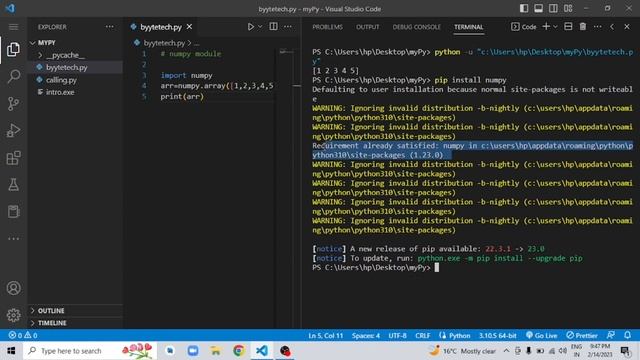640x360 pixels.
Task: Select interpreter 3.10.5 64-bit
Action: 498,336
